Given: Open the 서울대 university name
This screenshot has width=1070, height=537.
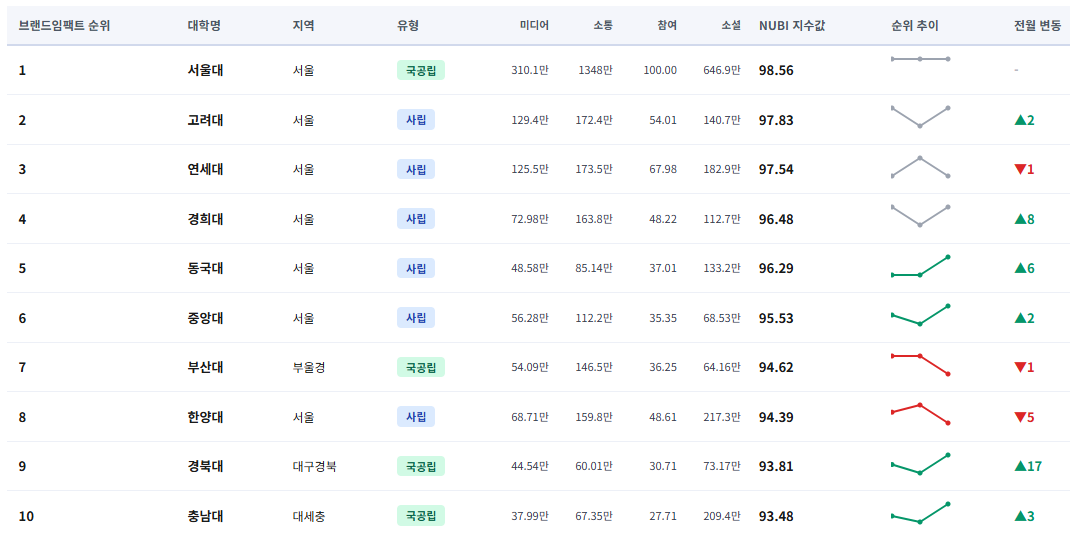Looking at the screenshot, I should tap(205, 70).
